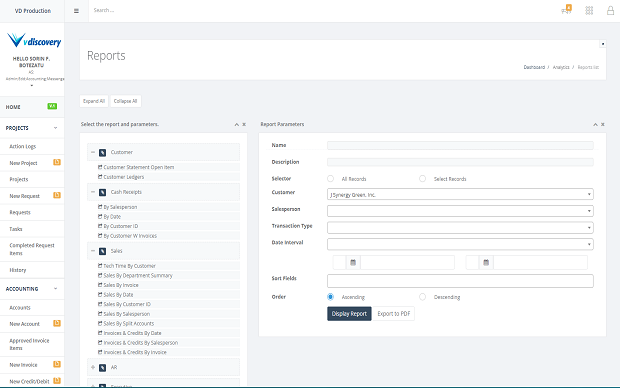The width and height of the screenshot is (620, 388).
Task: Select the All Records radio button
Action: [x=331, y=179]
